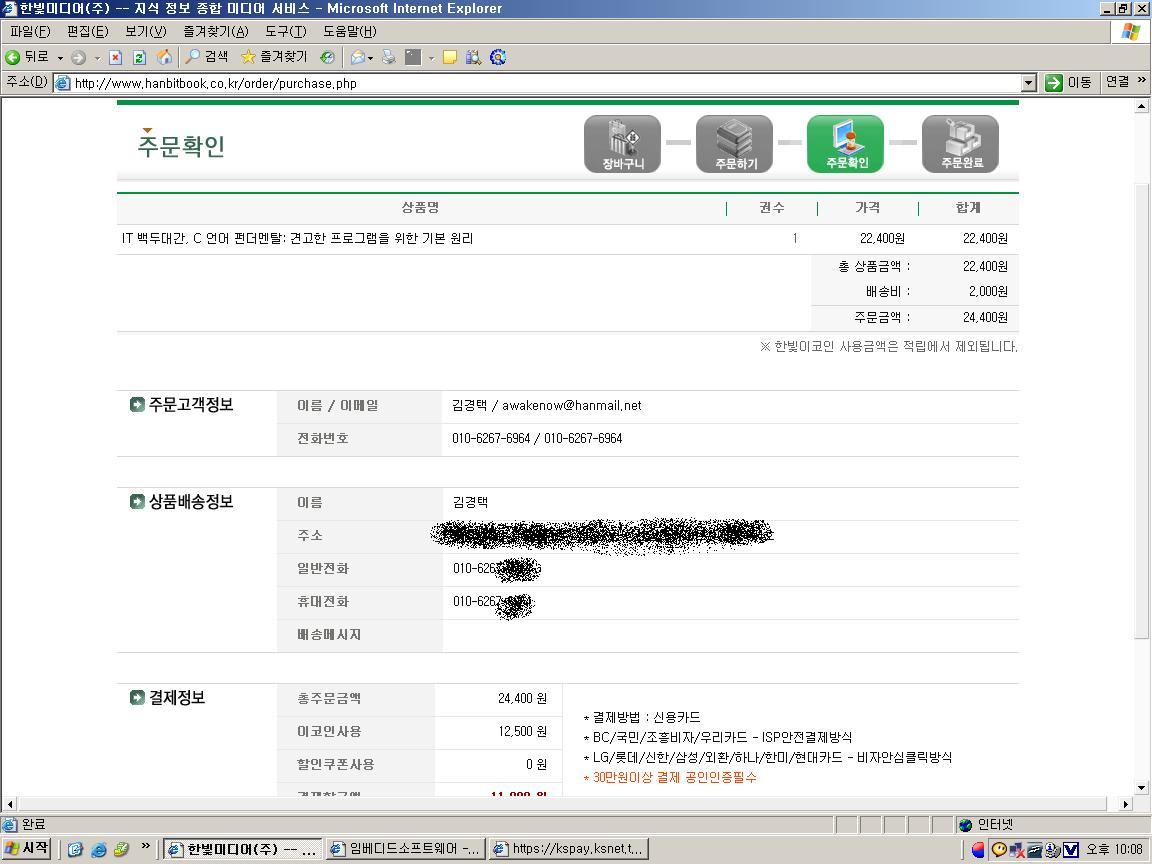Open the 시작 Start menu
This screenshot has height=864, width=1152.
27,849
